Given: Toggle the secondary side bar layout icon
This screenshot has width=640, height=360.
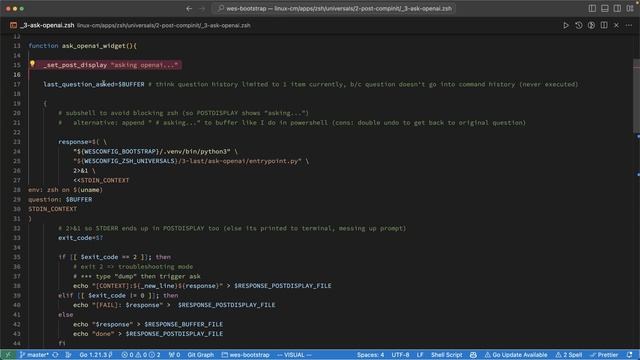Looking at the screenshot, I should click(618, 8).
